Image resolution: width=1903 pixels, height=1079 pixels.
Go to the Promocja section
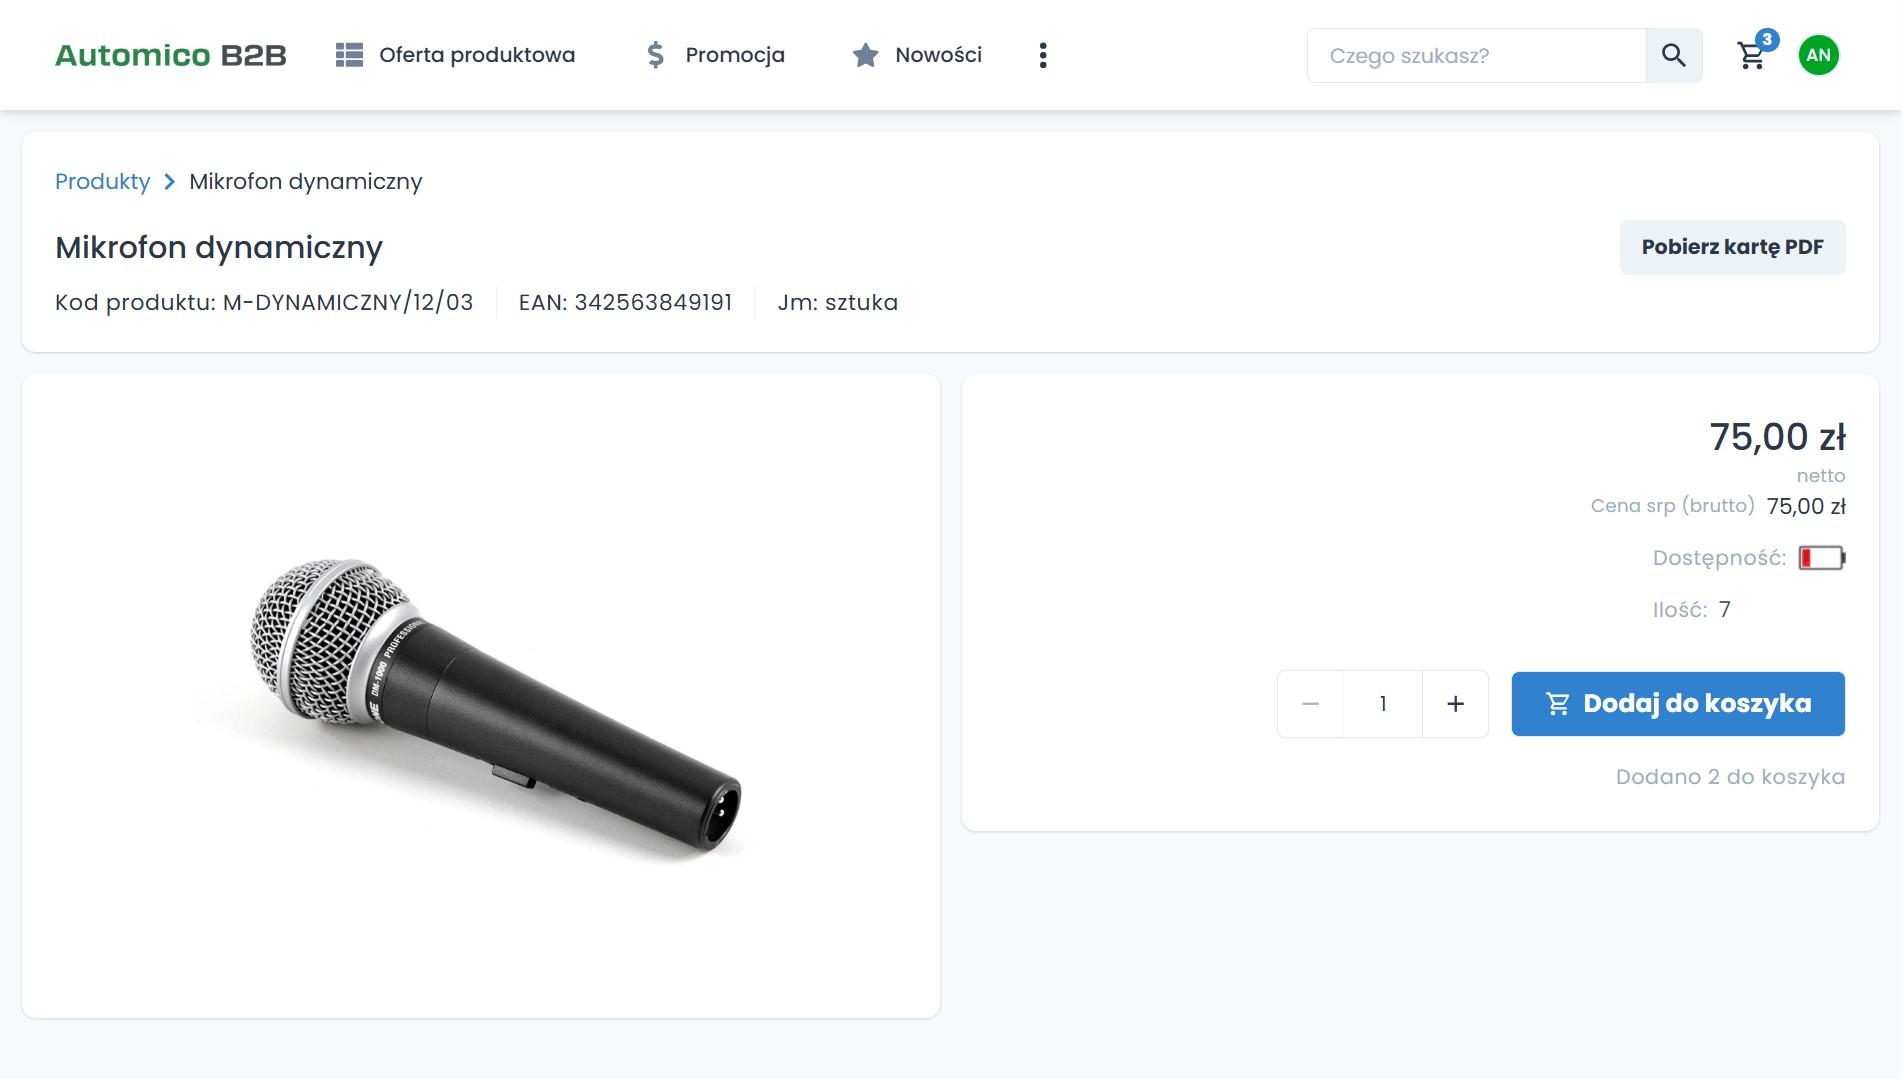(x=735, y=55)
